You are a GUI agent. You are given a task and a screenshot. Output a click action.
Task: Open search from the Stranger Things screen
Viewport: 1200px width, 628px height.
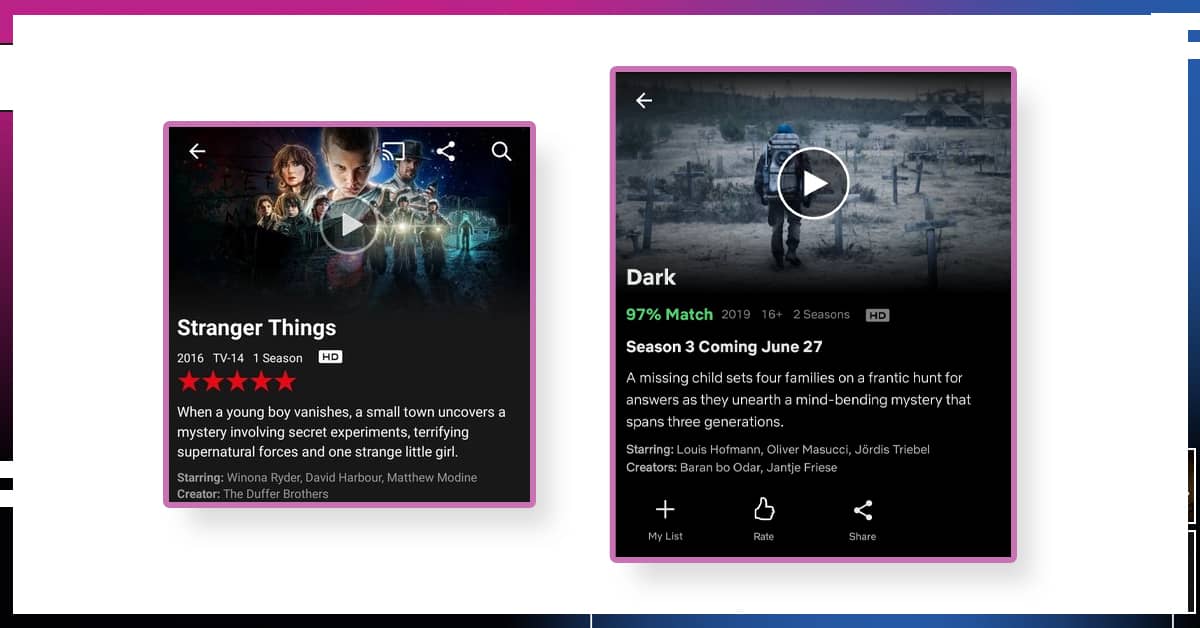click(501, 151)
